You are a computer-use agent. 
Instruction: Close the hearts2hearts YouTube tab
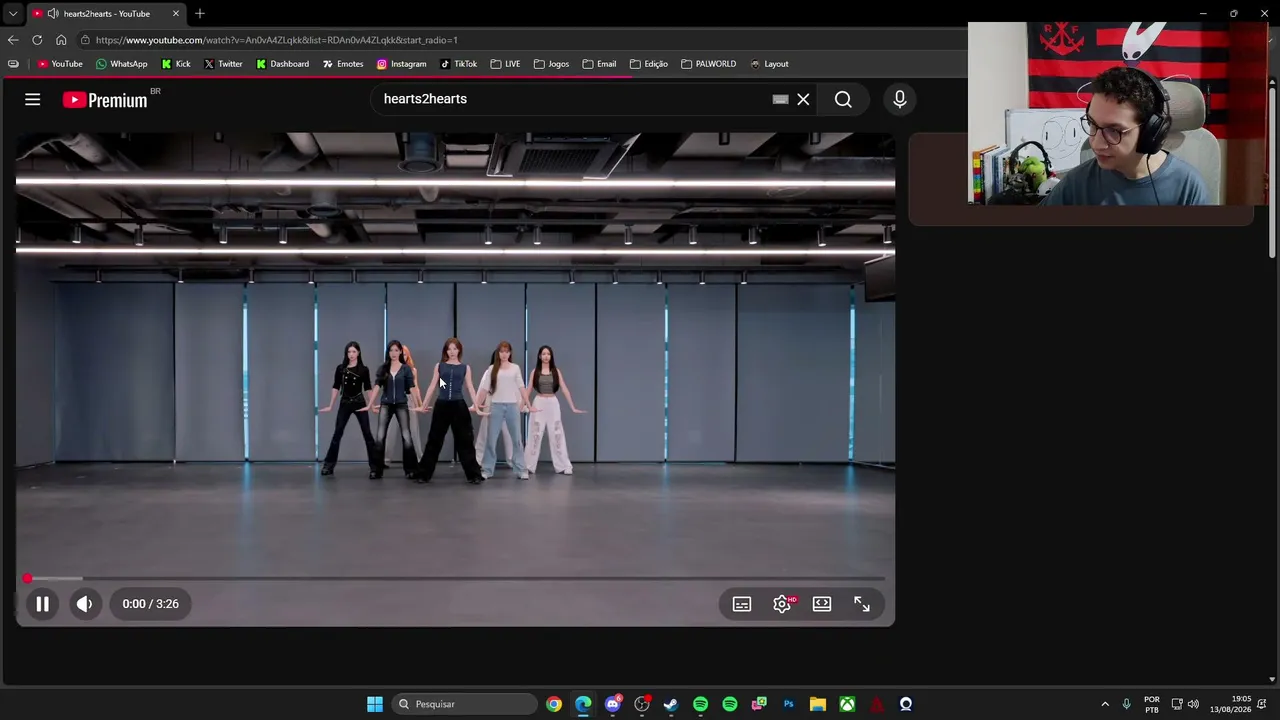[x=176, y=14]
